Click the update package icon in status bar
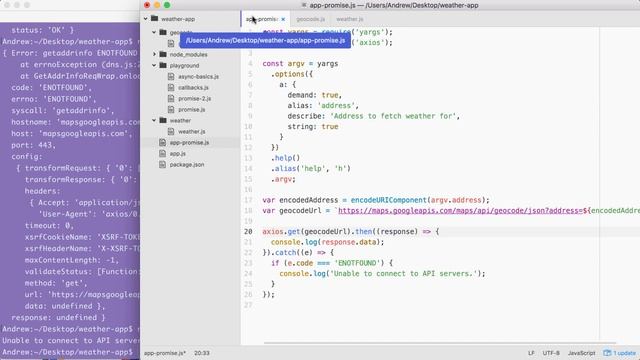 click(607, 353)
